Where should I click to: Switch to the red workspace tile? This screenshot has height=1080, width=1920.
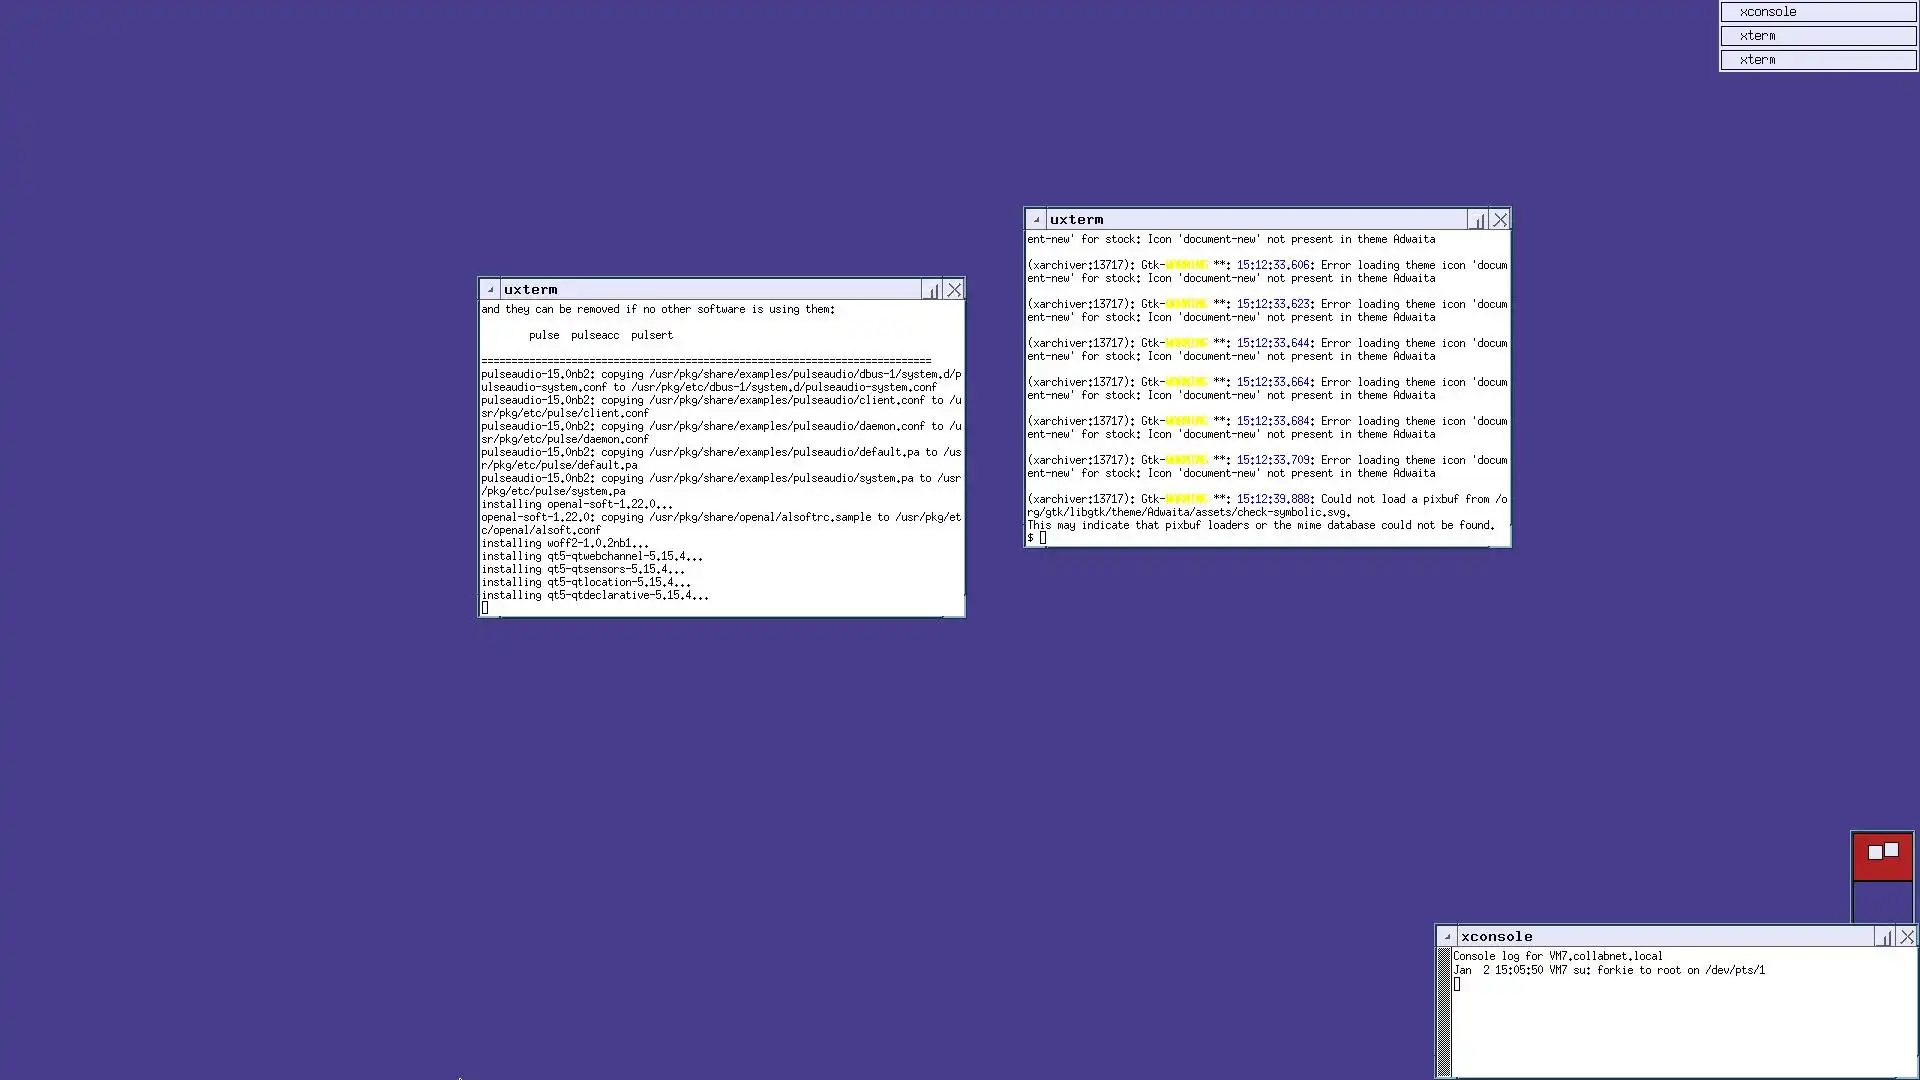tap(1883, 870)
